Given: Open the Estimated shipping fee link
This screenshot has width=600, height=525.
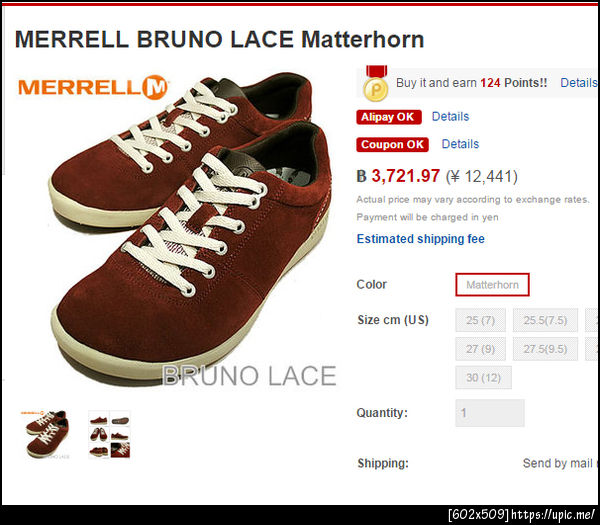Looking at the screenshot, I should coord(421,239).
